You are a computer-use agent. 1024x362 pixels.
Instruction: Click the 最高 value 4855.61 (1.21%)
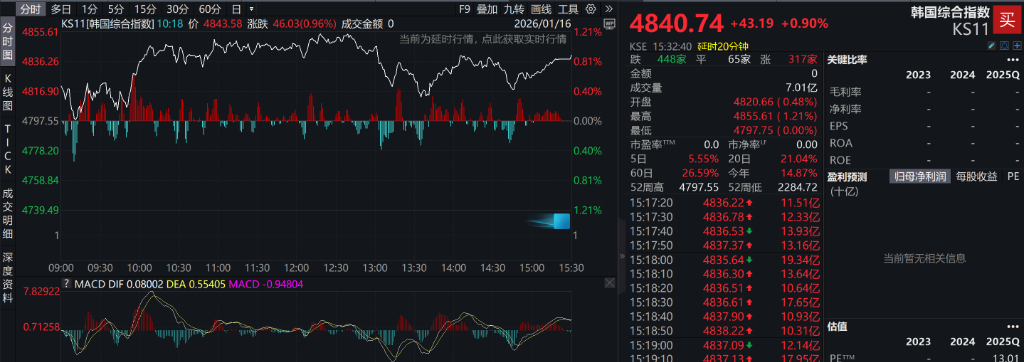pyautogui.click(x=775, y=116)
